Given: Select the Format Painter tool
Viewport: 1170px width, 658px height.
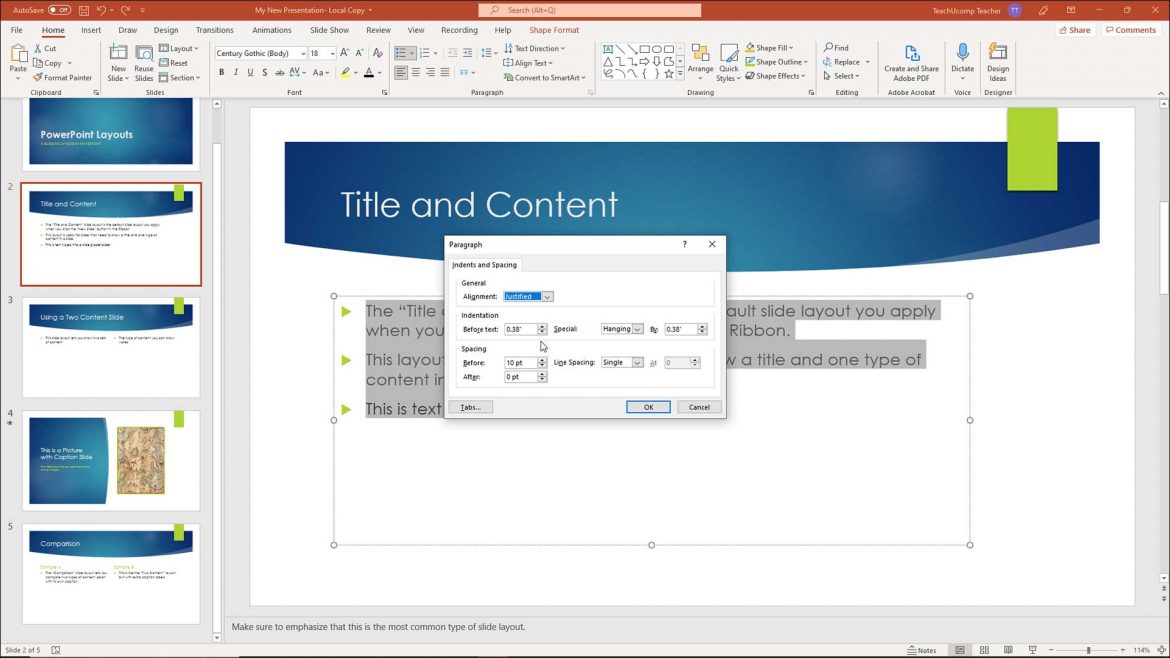Looking at the screenshot, I should click(x=63, y=76).
